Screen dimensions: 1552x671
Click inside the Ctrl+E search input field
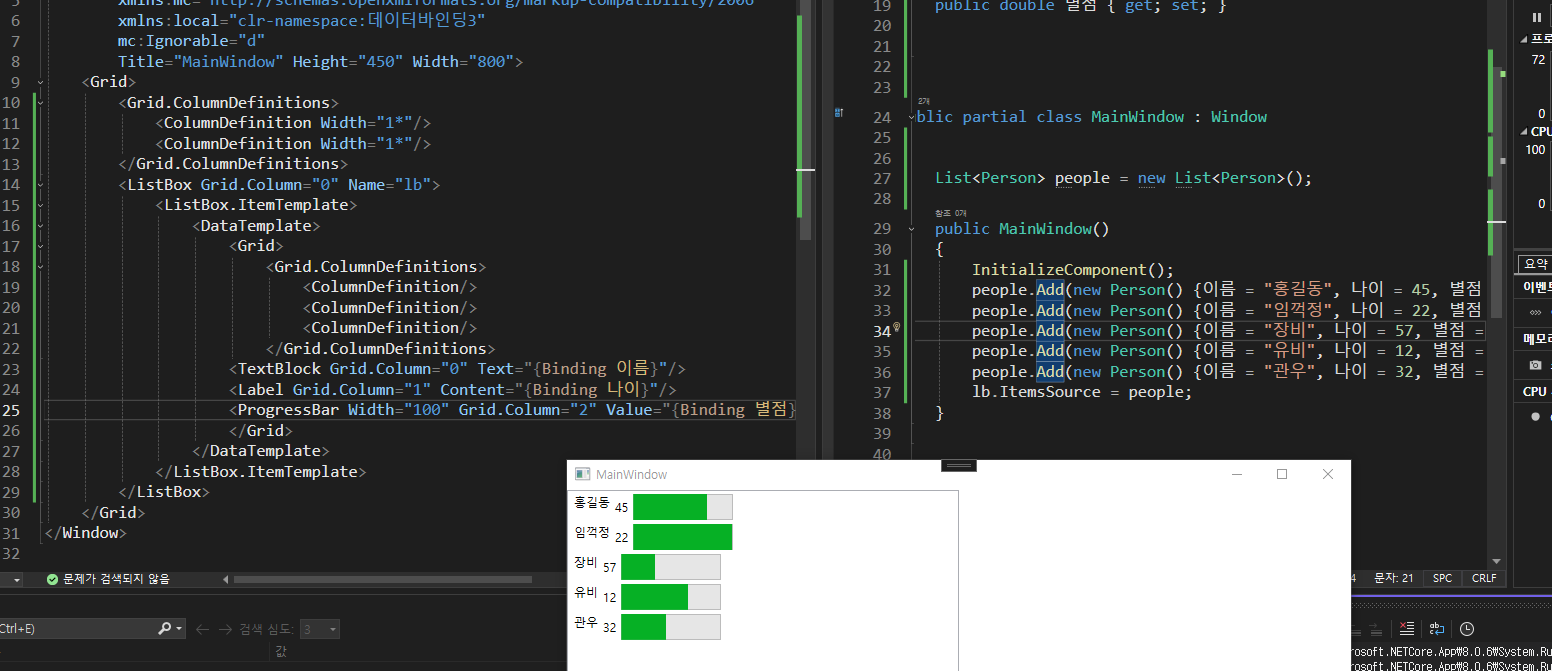[70, 628]
